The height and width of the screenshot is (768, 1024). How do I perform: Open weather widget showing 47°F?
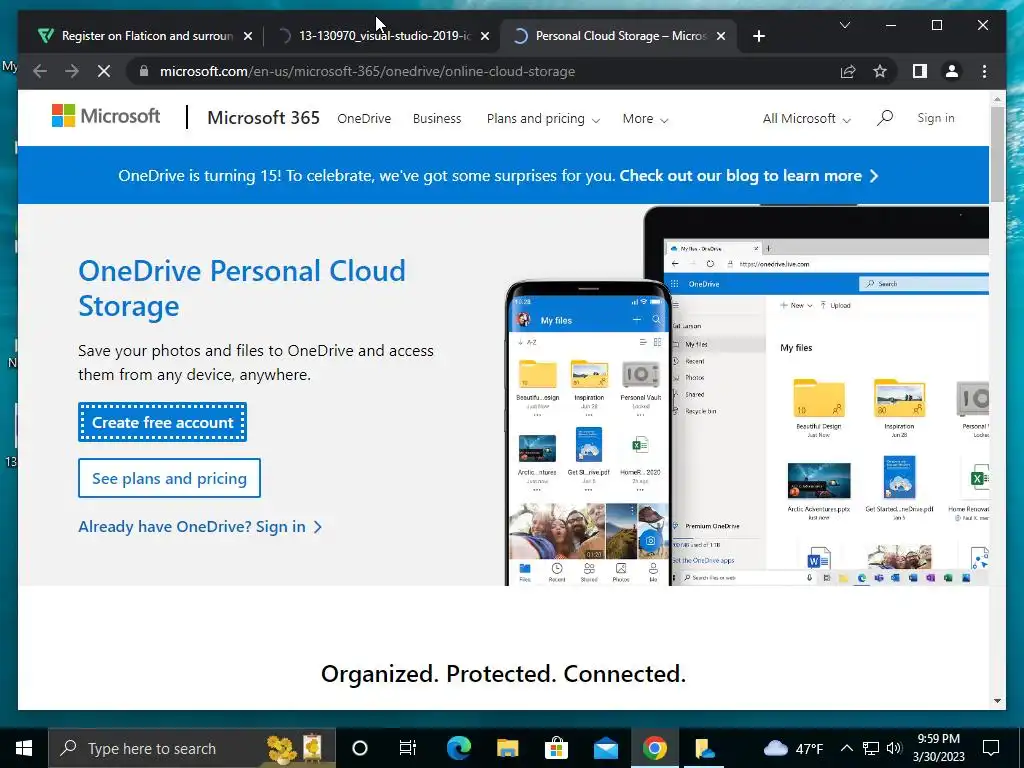coord(793,748)
